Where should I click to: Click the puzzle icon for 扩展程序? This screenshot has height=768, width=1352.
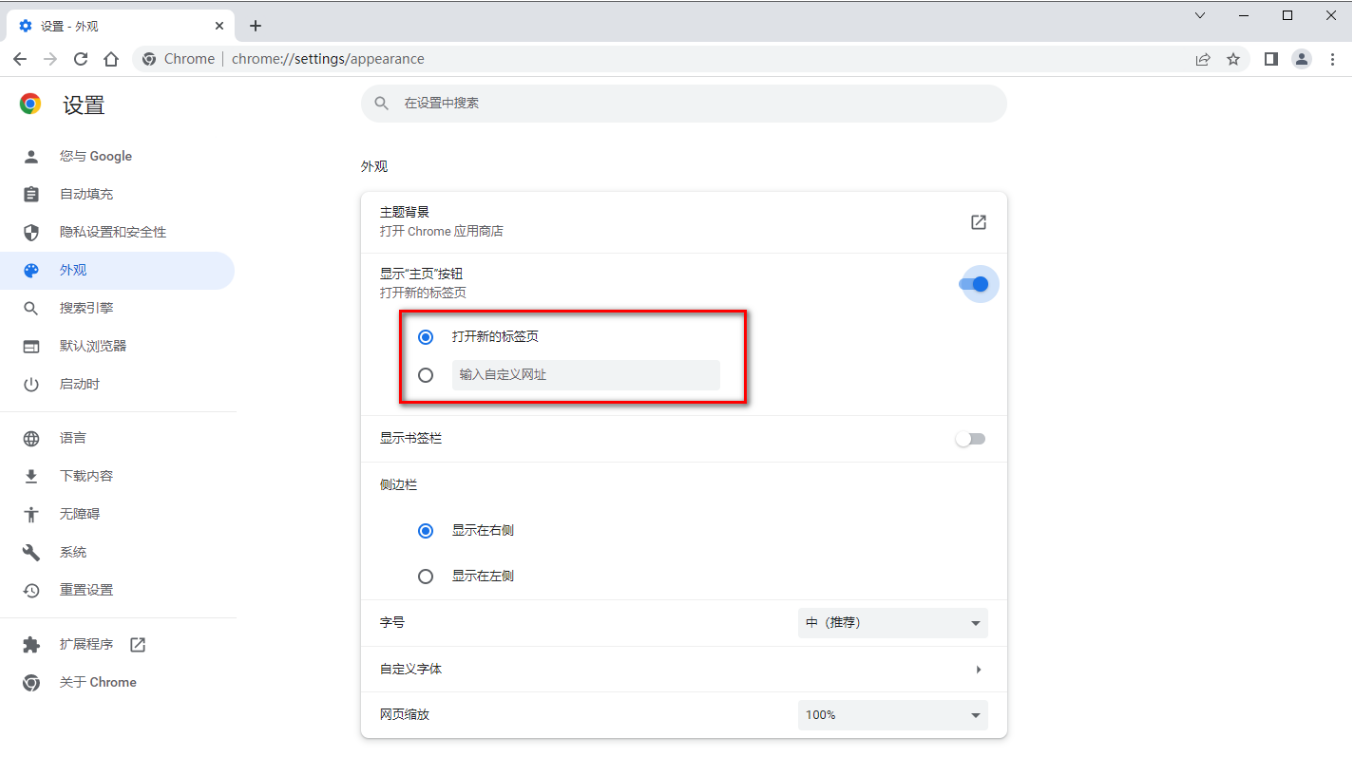click(31, 644)
